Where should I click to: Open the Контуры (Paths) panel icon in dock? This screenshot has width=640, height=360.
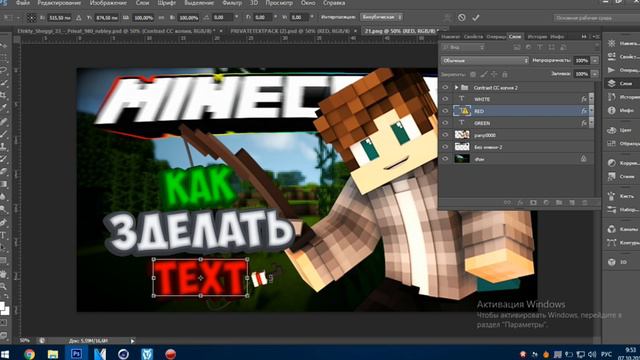tap(611, 243)
